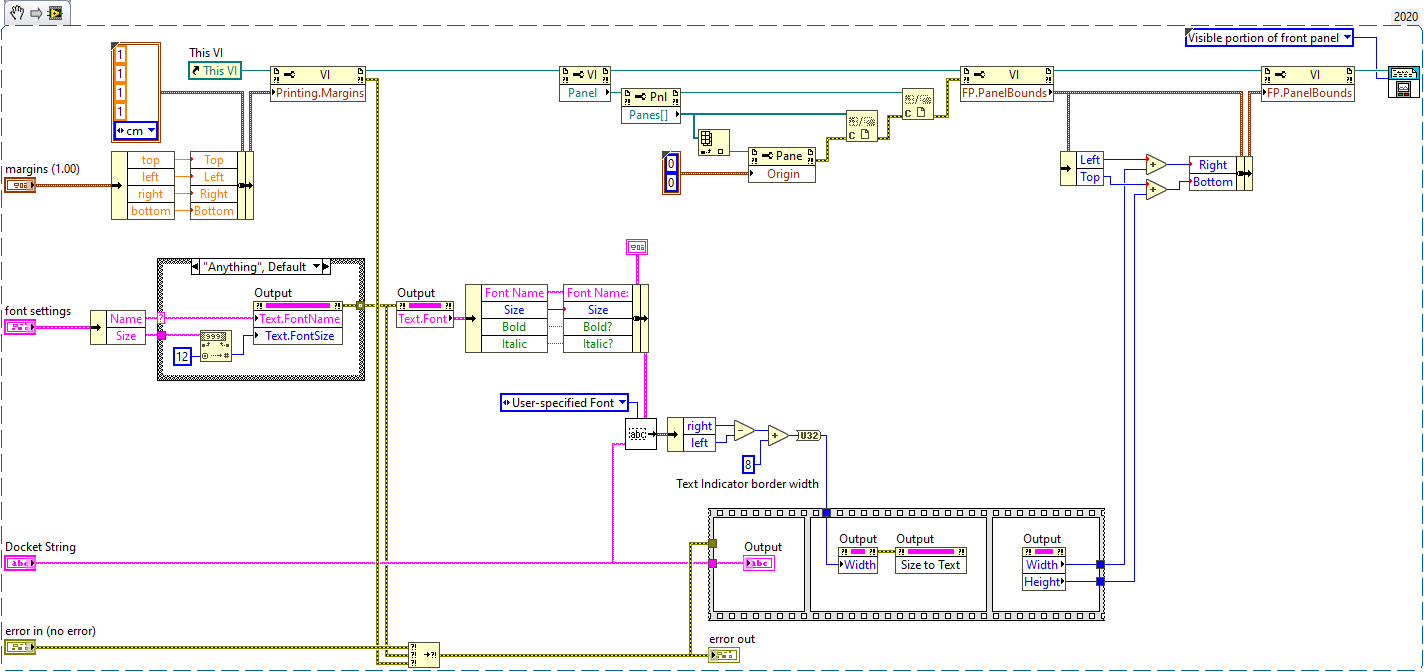Select the Print VI panel icon
Image resolution: width=1424 pixels, height=672 pixels.
coord(1402,82)
